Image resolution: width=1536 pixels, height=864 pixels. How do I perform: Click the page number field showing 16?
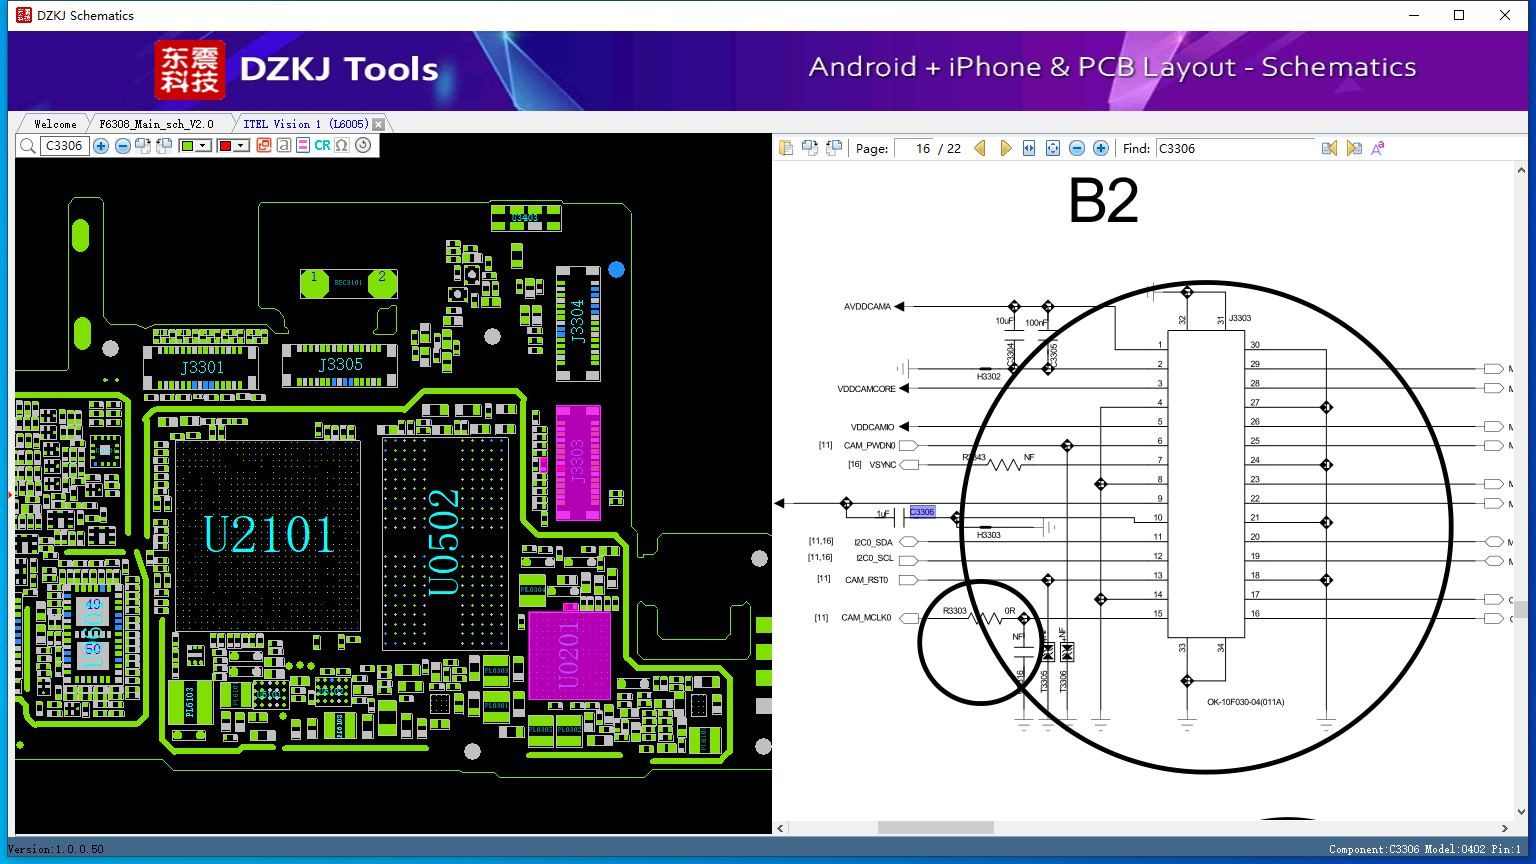pos(914,148)
